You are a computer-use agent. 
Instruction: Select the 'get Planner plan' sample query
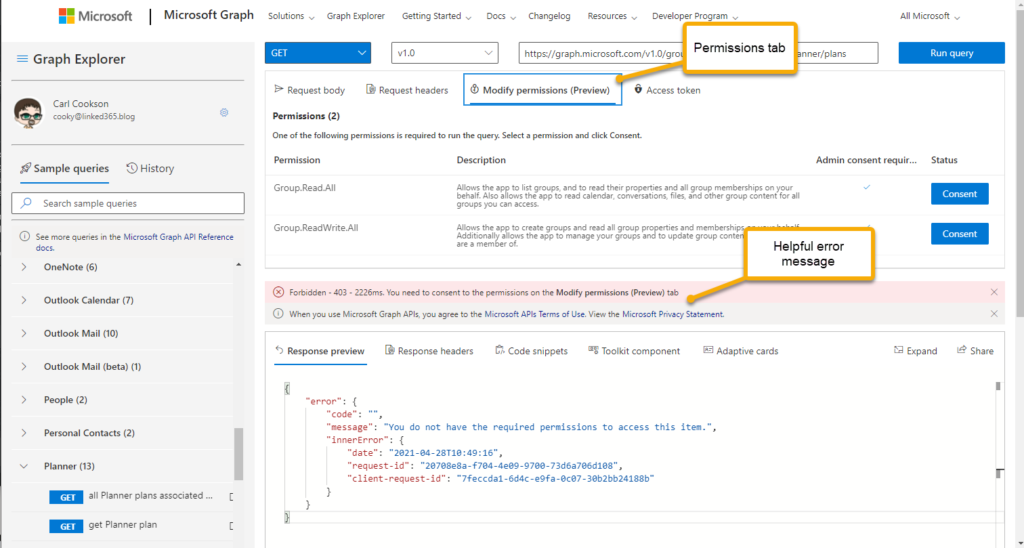[123, 524]
